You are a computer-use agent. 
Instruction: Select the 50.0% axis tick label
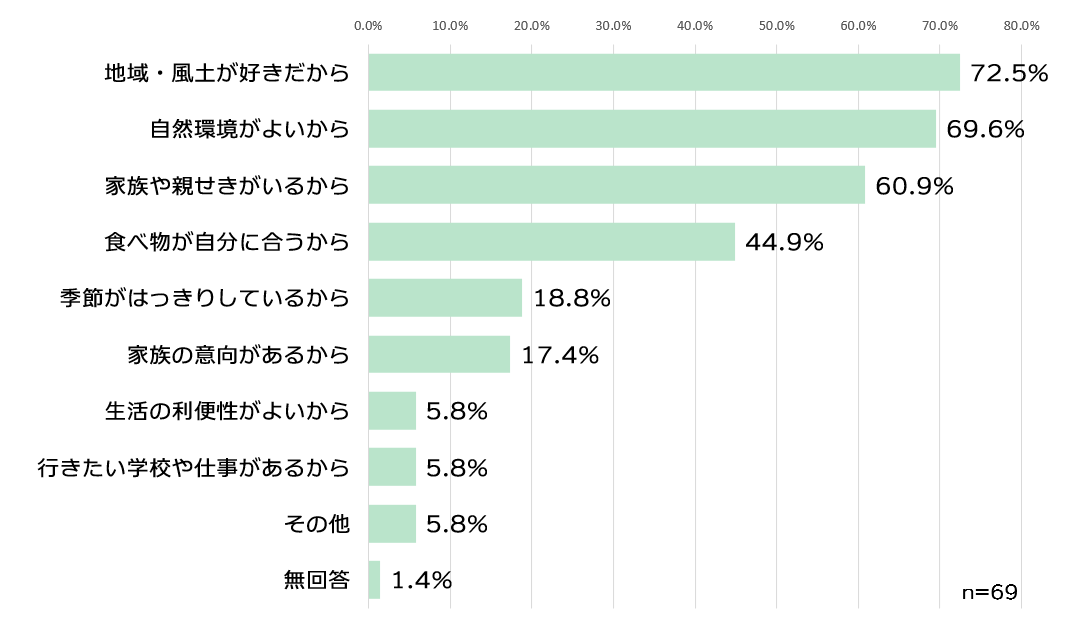click(x=777, y=26)
